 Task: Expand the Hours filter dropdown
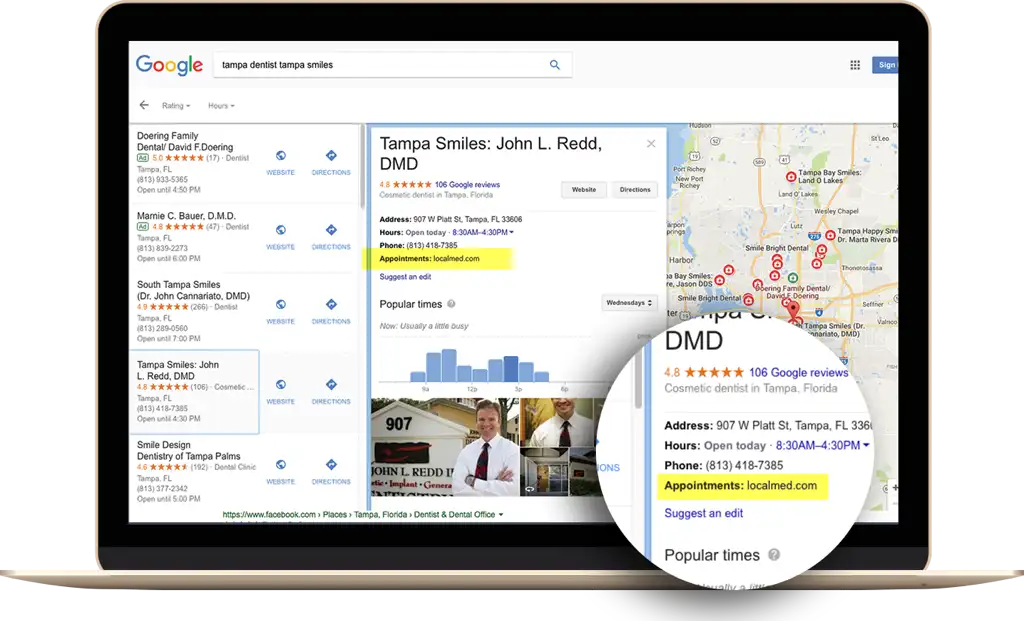(x=221, y=106)
